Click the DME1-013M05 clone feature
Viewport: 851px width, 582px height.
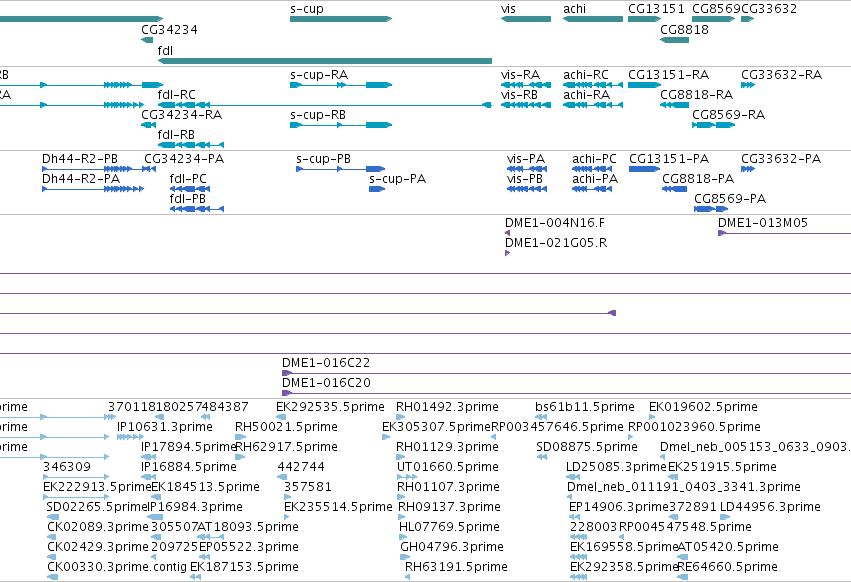(784, 233)
